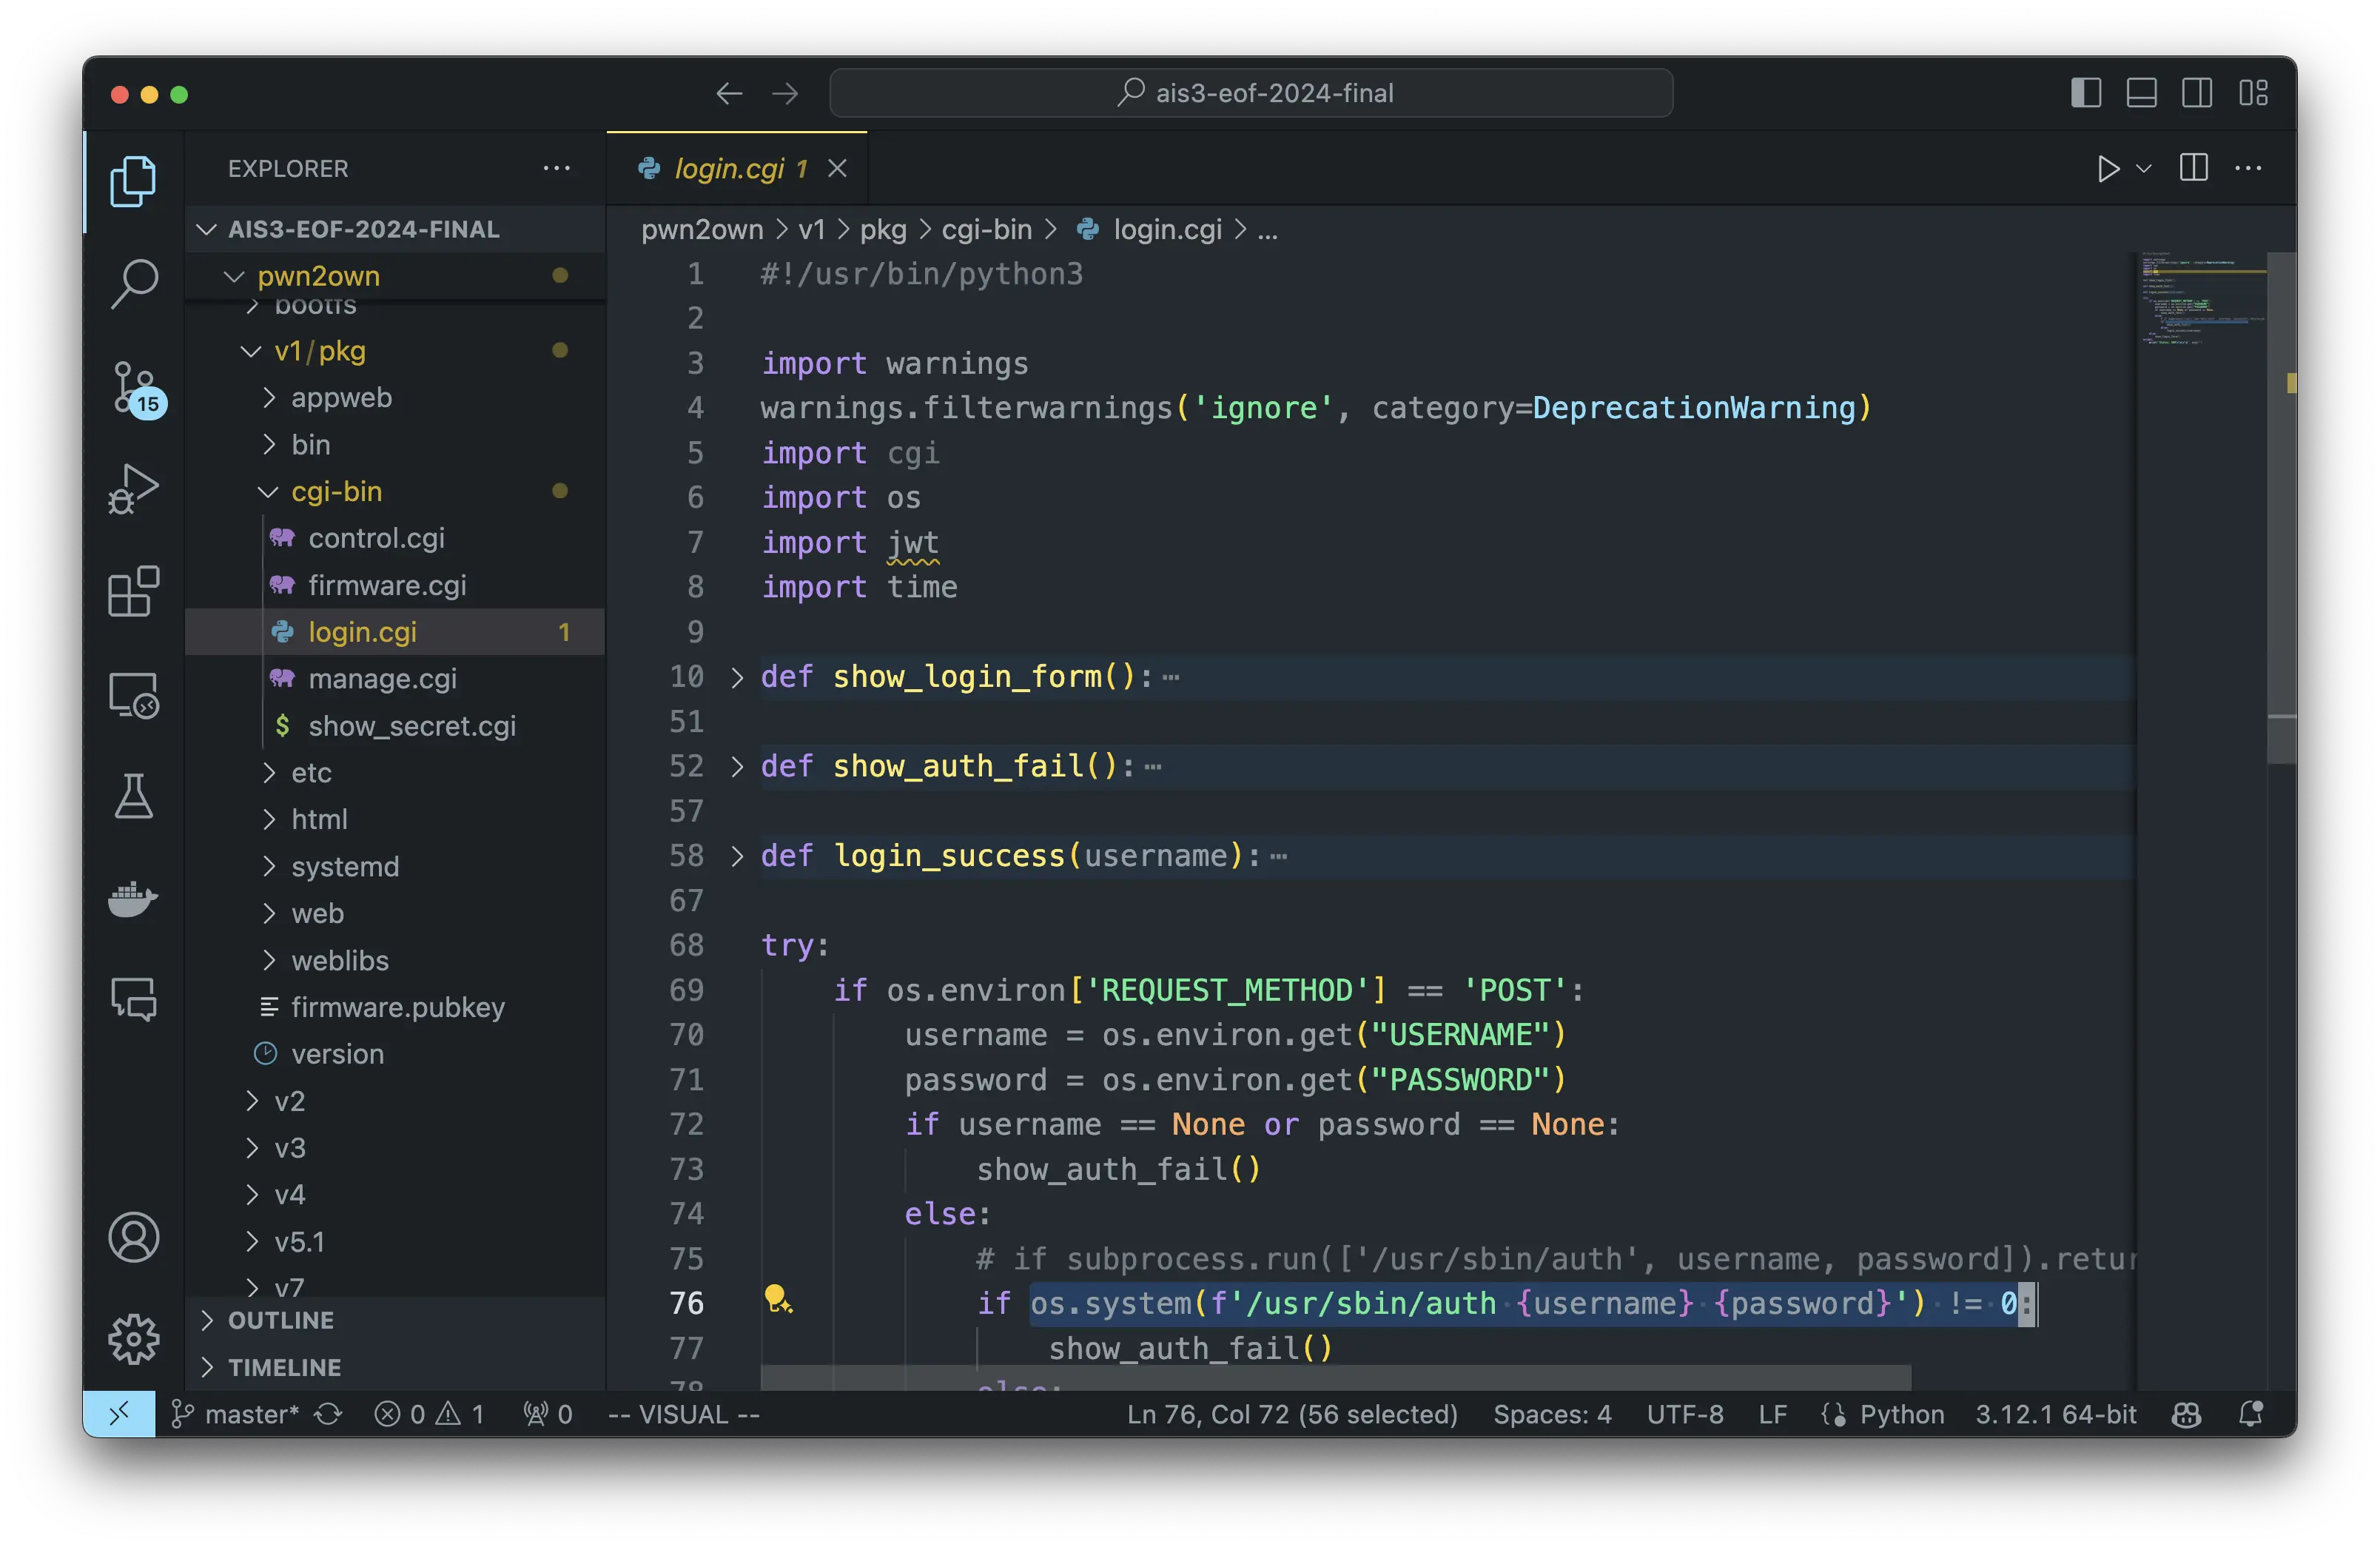This screenshot has width=2380, height=1547.
Task: Toggle the bottom panel layout button
Action: point(2141,93)
